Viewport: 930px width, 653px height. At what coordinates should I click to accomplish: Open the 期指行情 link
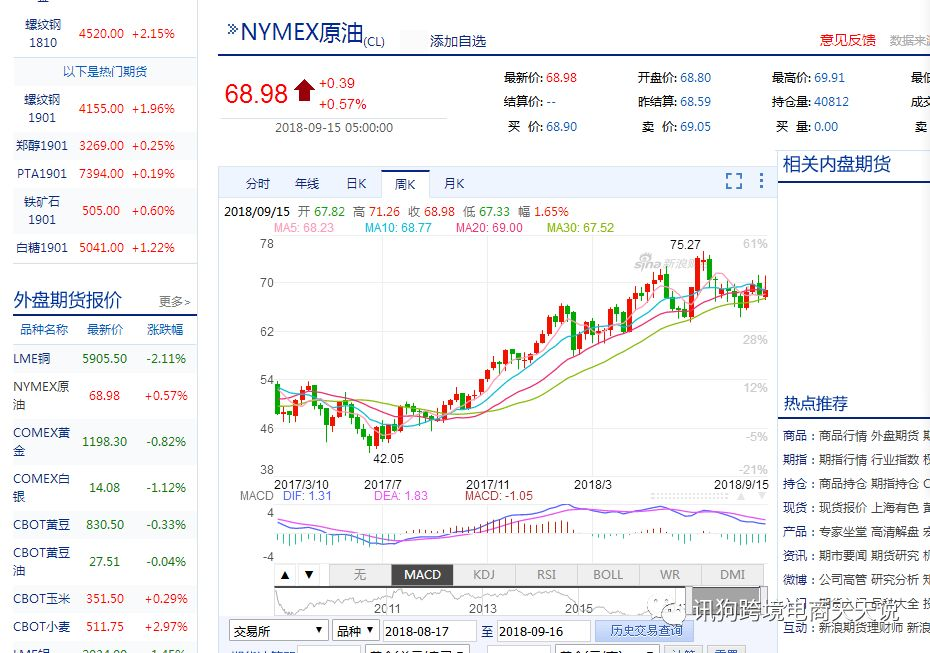pos(843,460)
